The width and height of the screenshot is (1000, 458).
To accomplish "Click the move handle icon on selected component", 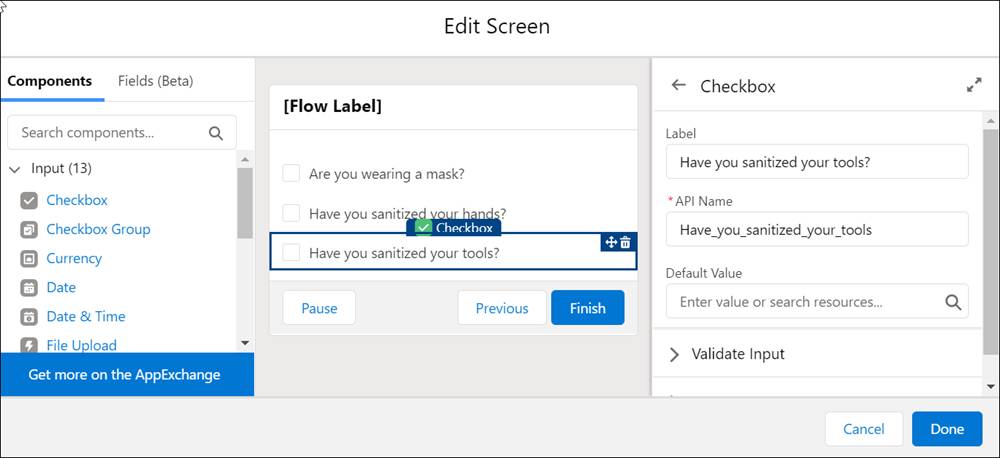I will click(610, 242).
